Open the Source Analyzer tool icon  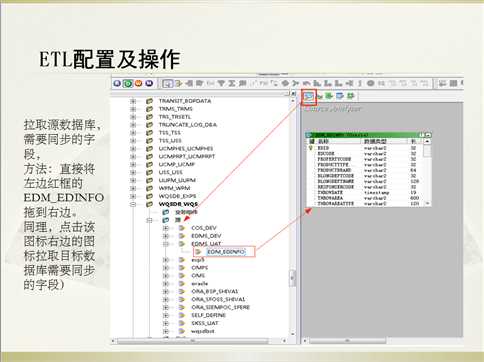coord(309,97)
